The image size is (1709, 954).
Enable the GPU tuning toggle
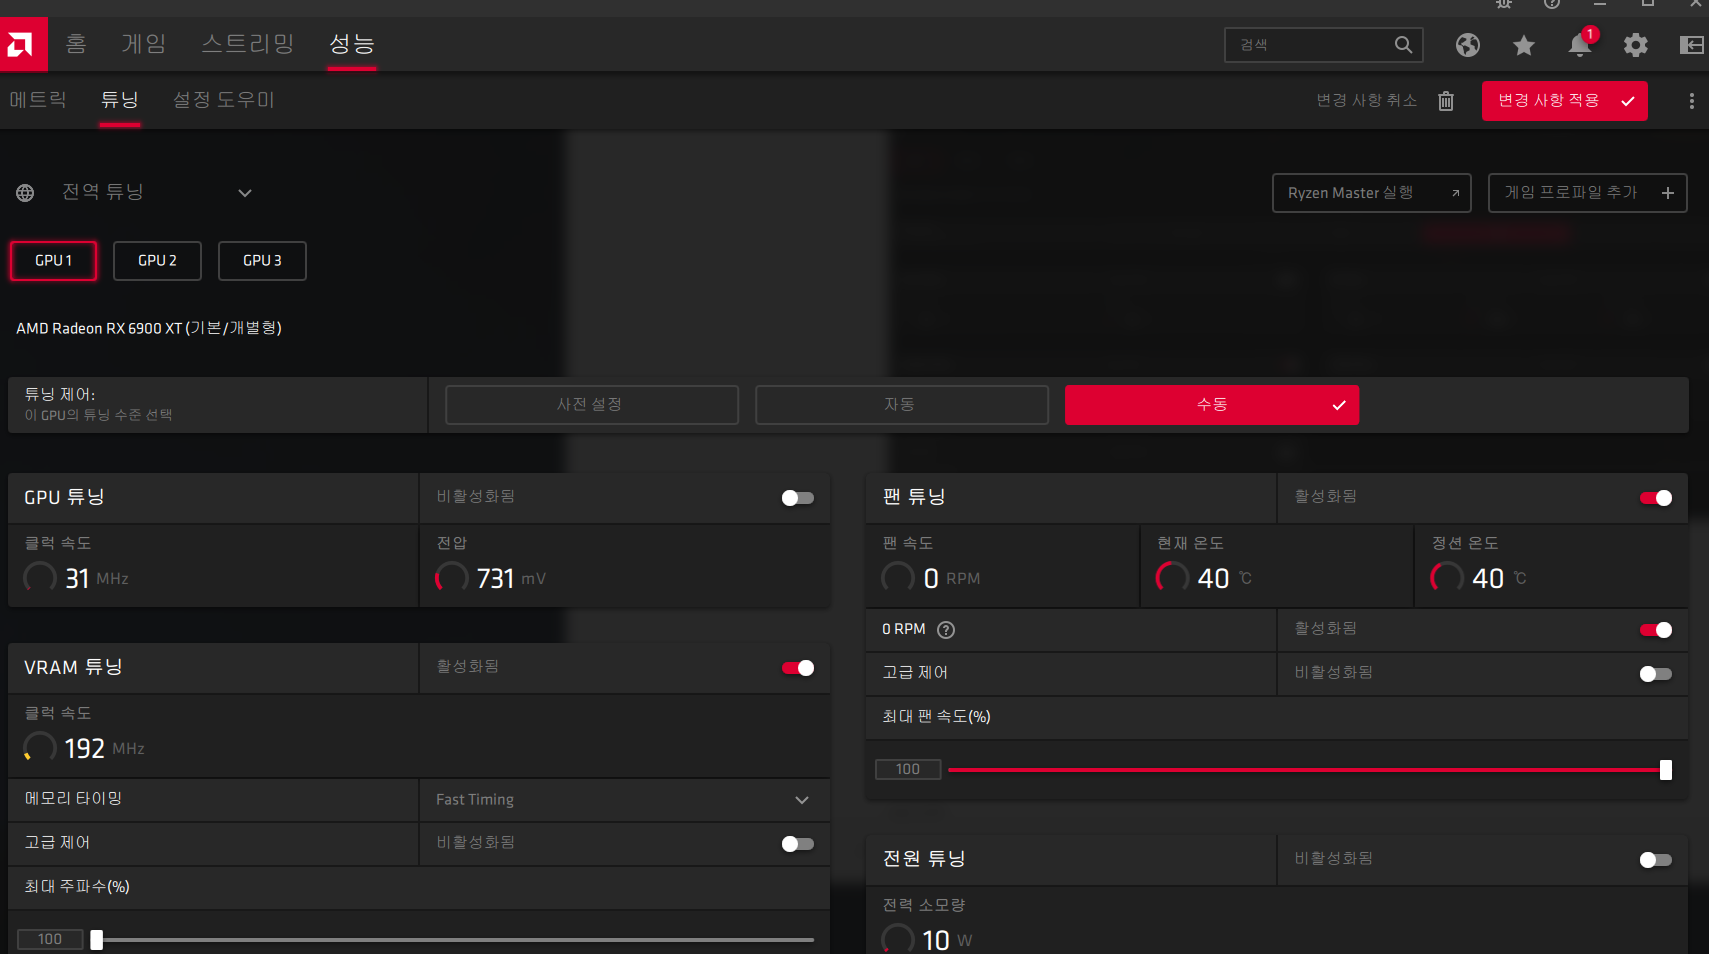[797, 498]
